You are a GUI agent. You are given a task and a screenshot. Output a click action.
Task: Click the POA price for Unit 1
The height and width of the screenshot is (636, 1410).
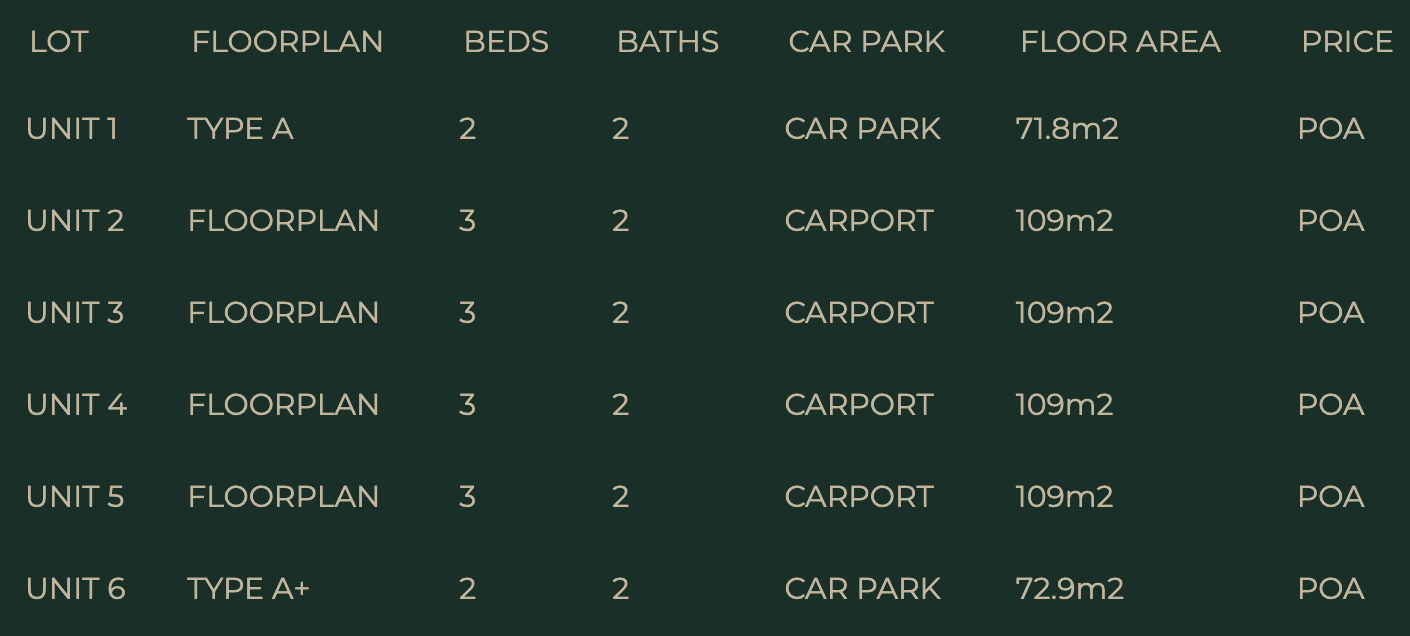click(1330, 129)
